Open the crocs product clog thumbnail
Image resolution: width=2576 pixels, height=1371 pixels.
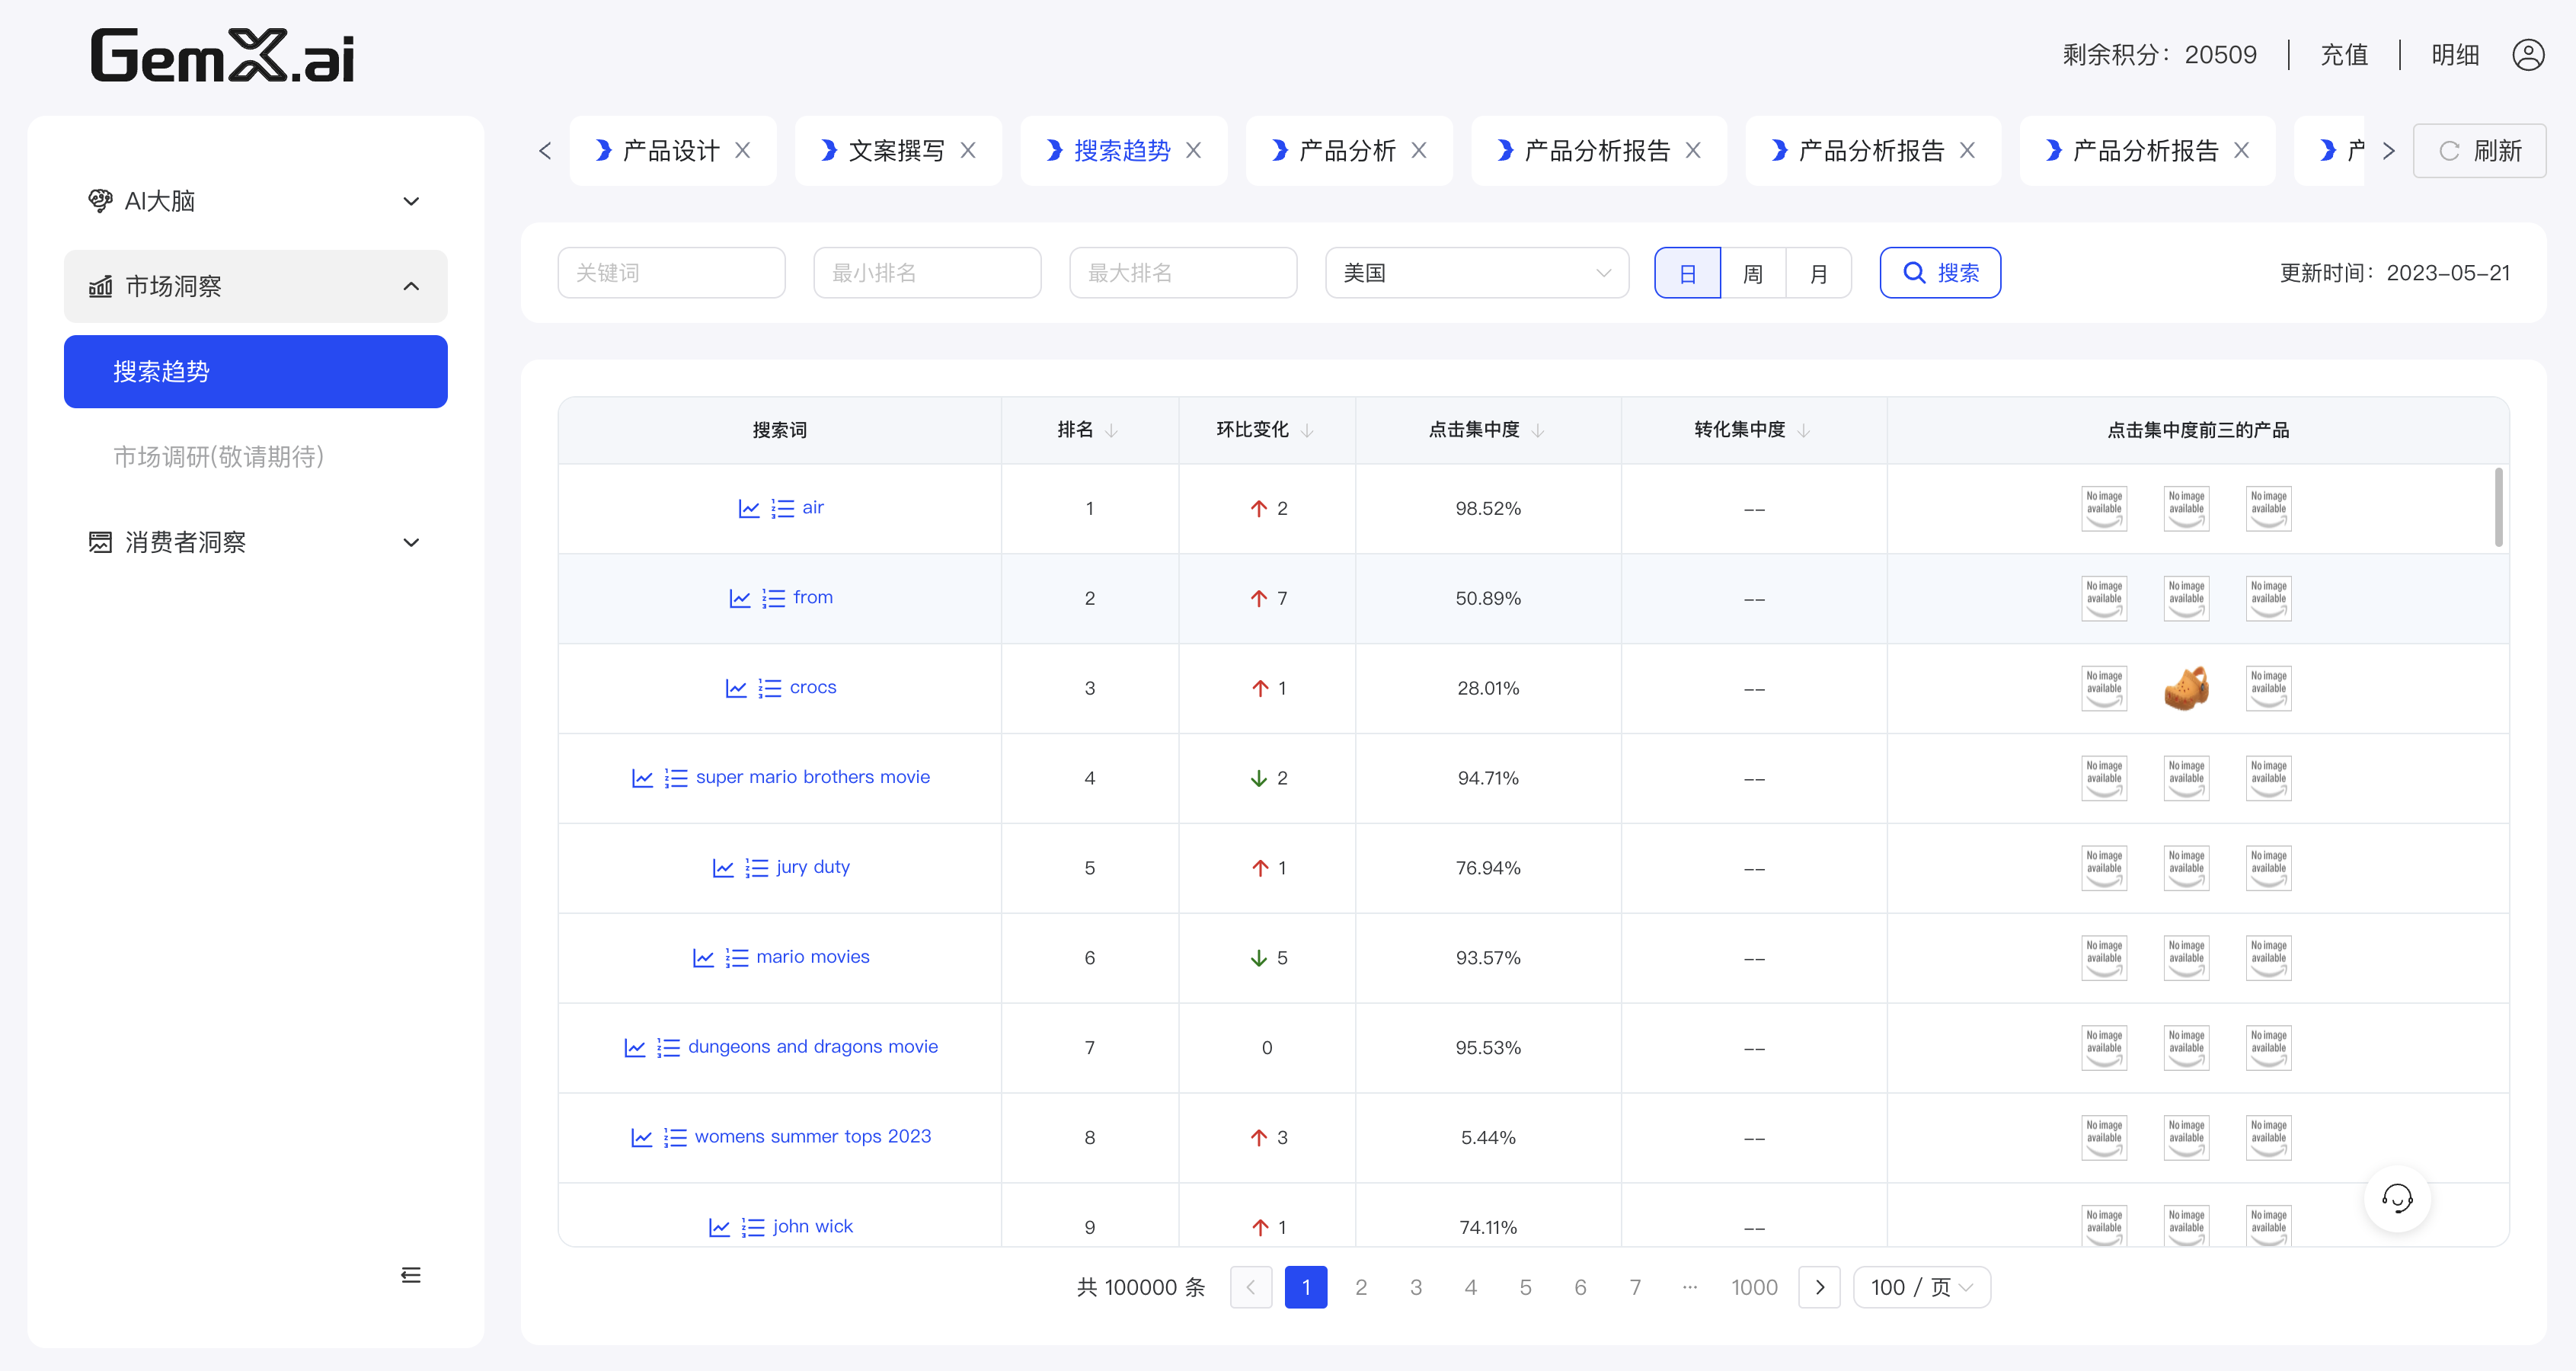[x=2186, y=688]
